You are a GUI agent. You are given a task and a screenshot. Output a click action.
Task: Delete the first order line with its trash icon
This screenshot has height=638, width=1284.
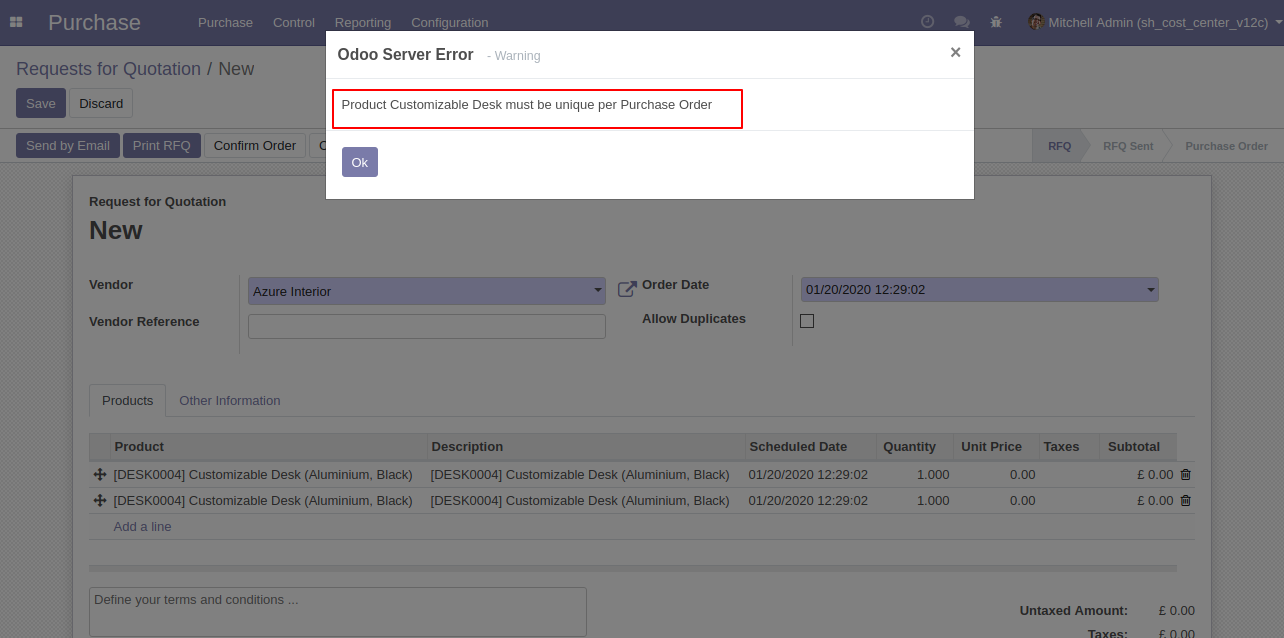click(x=1186, y=475)
